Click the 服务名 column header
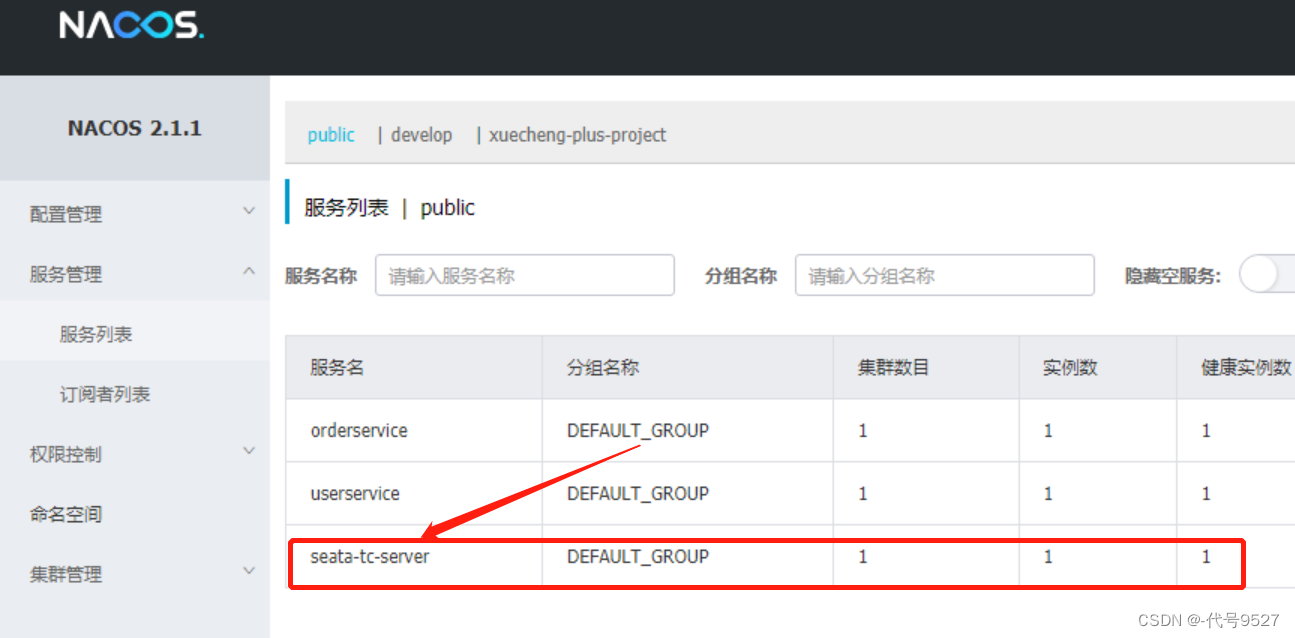This screenshot has height=638, width=1295. (x=337, y=368)
